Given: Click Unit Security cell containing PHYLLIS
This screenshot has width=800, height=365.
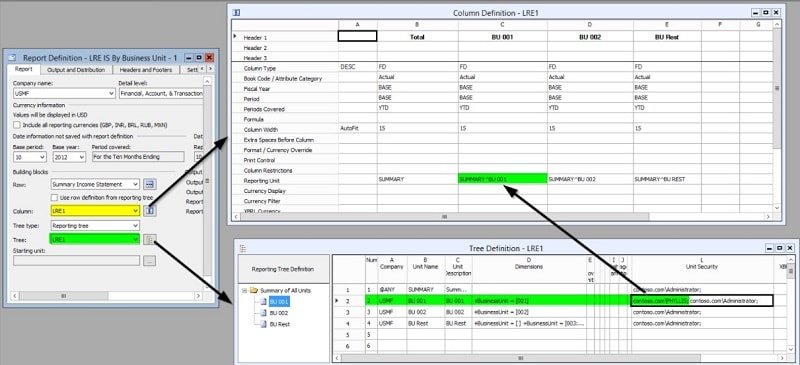Looking at the screenshot, I should [702, 301].
